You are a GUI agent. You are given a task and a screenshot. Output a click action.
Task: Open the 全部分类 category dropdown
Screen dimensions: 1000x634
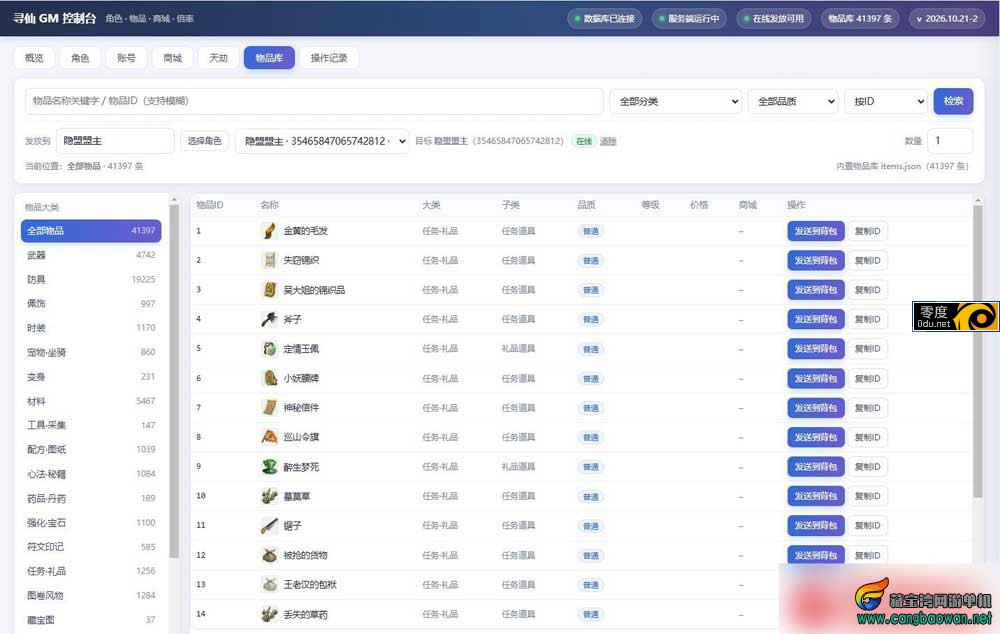pyautogui.click(x=675, y=101)
